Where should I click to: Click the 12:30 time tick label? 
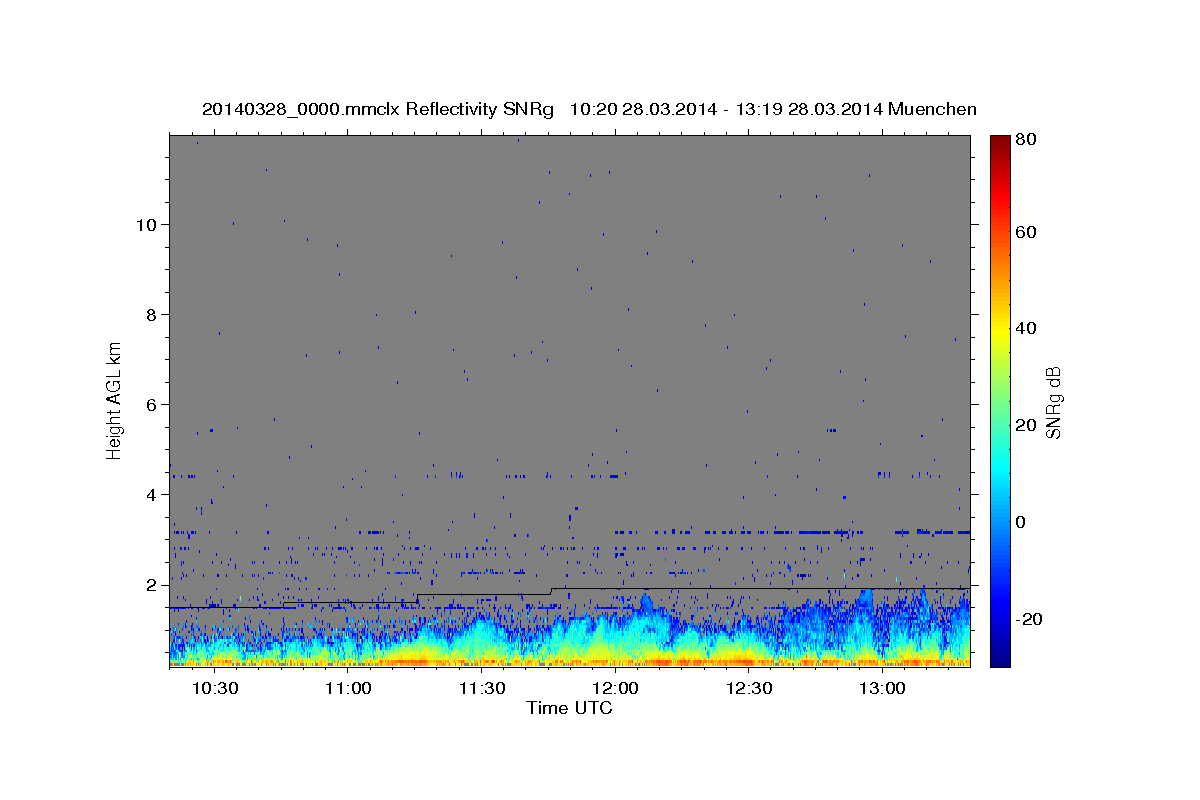pyautogui.click(x=749, y=689)
